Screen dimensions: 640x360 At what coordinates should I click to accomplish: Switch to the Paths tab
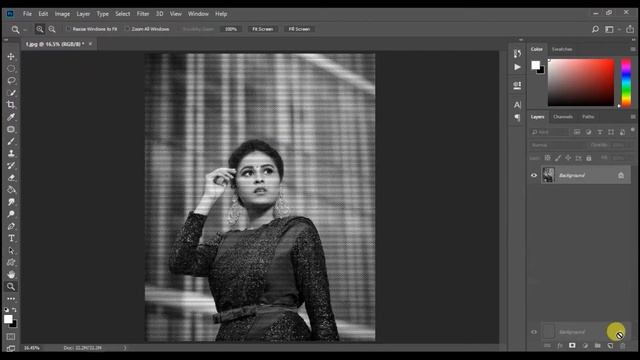(x=588, y=117)
